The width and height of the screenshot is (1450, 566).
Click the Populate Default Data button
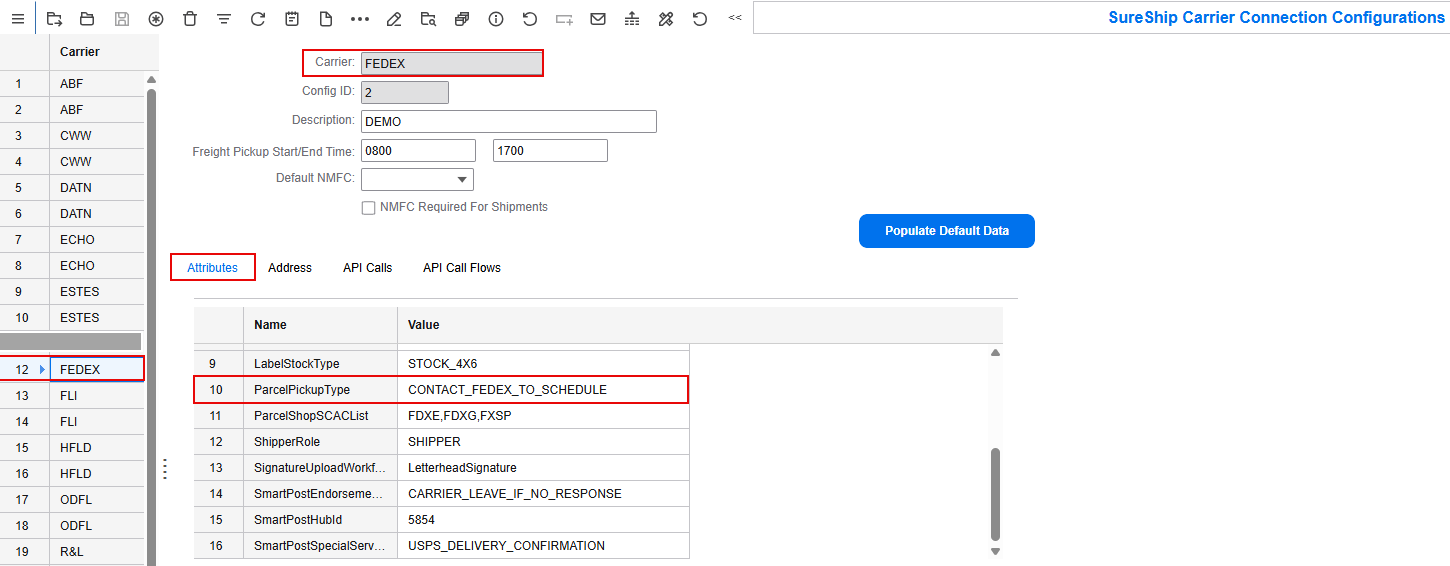pos(946,231)
